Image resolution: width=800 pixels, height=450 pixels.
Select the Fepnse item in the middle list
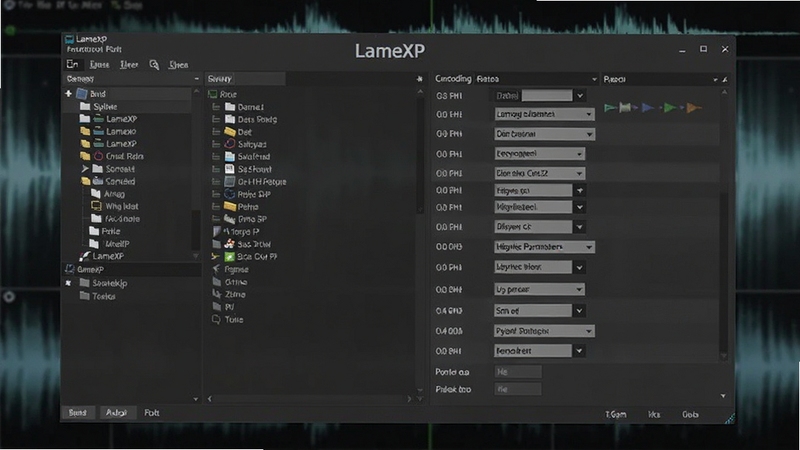point(230,269)
